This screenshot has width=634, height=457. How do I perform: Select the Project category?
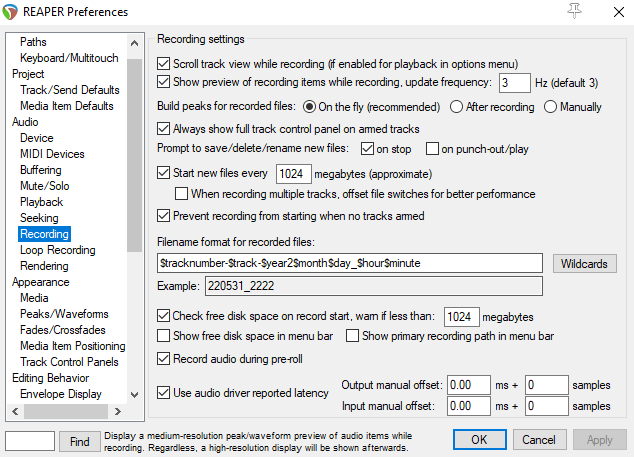pos(28,74)
